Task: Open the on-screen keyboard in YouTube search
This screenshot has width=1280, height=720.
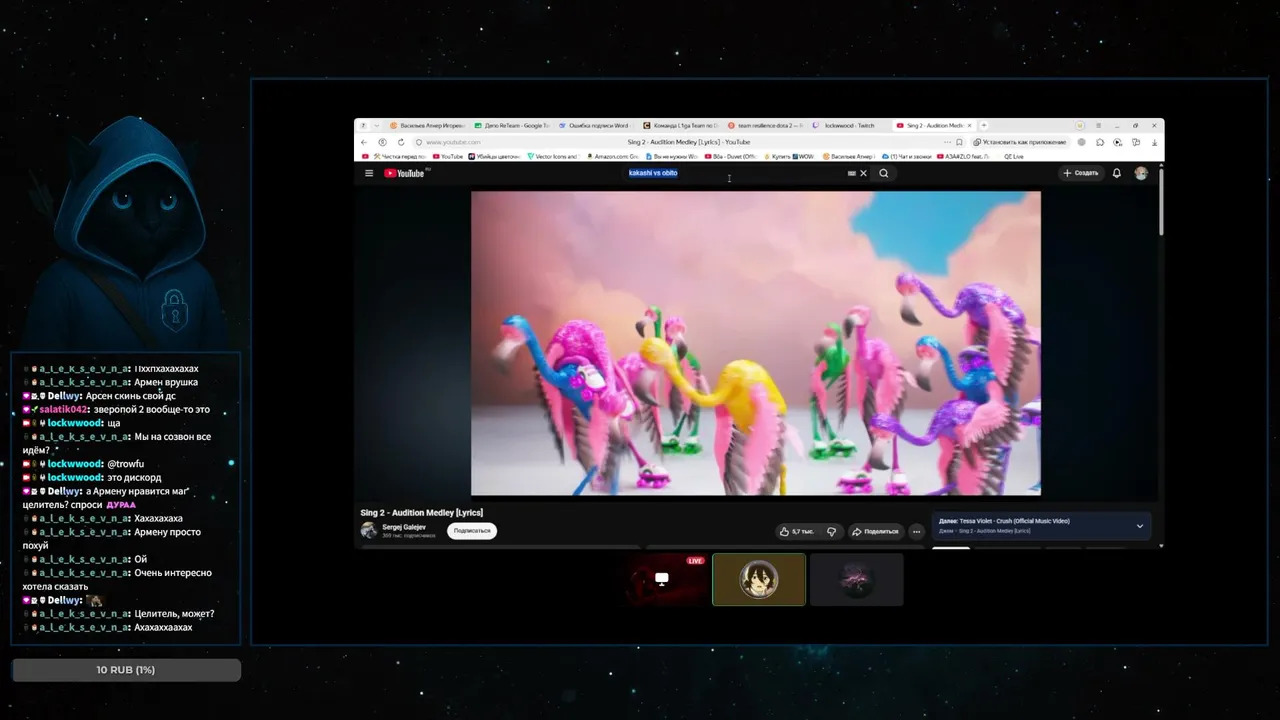Action: point(851,173)
